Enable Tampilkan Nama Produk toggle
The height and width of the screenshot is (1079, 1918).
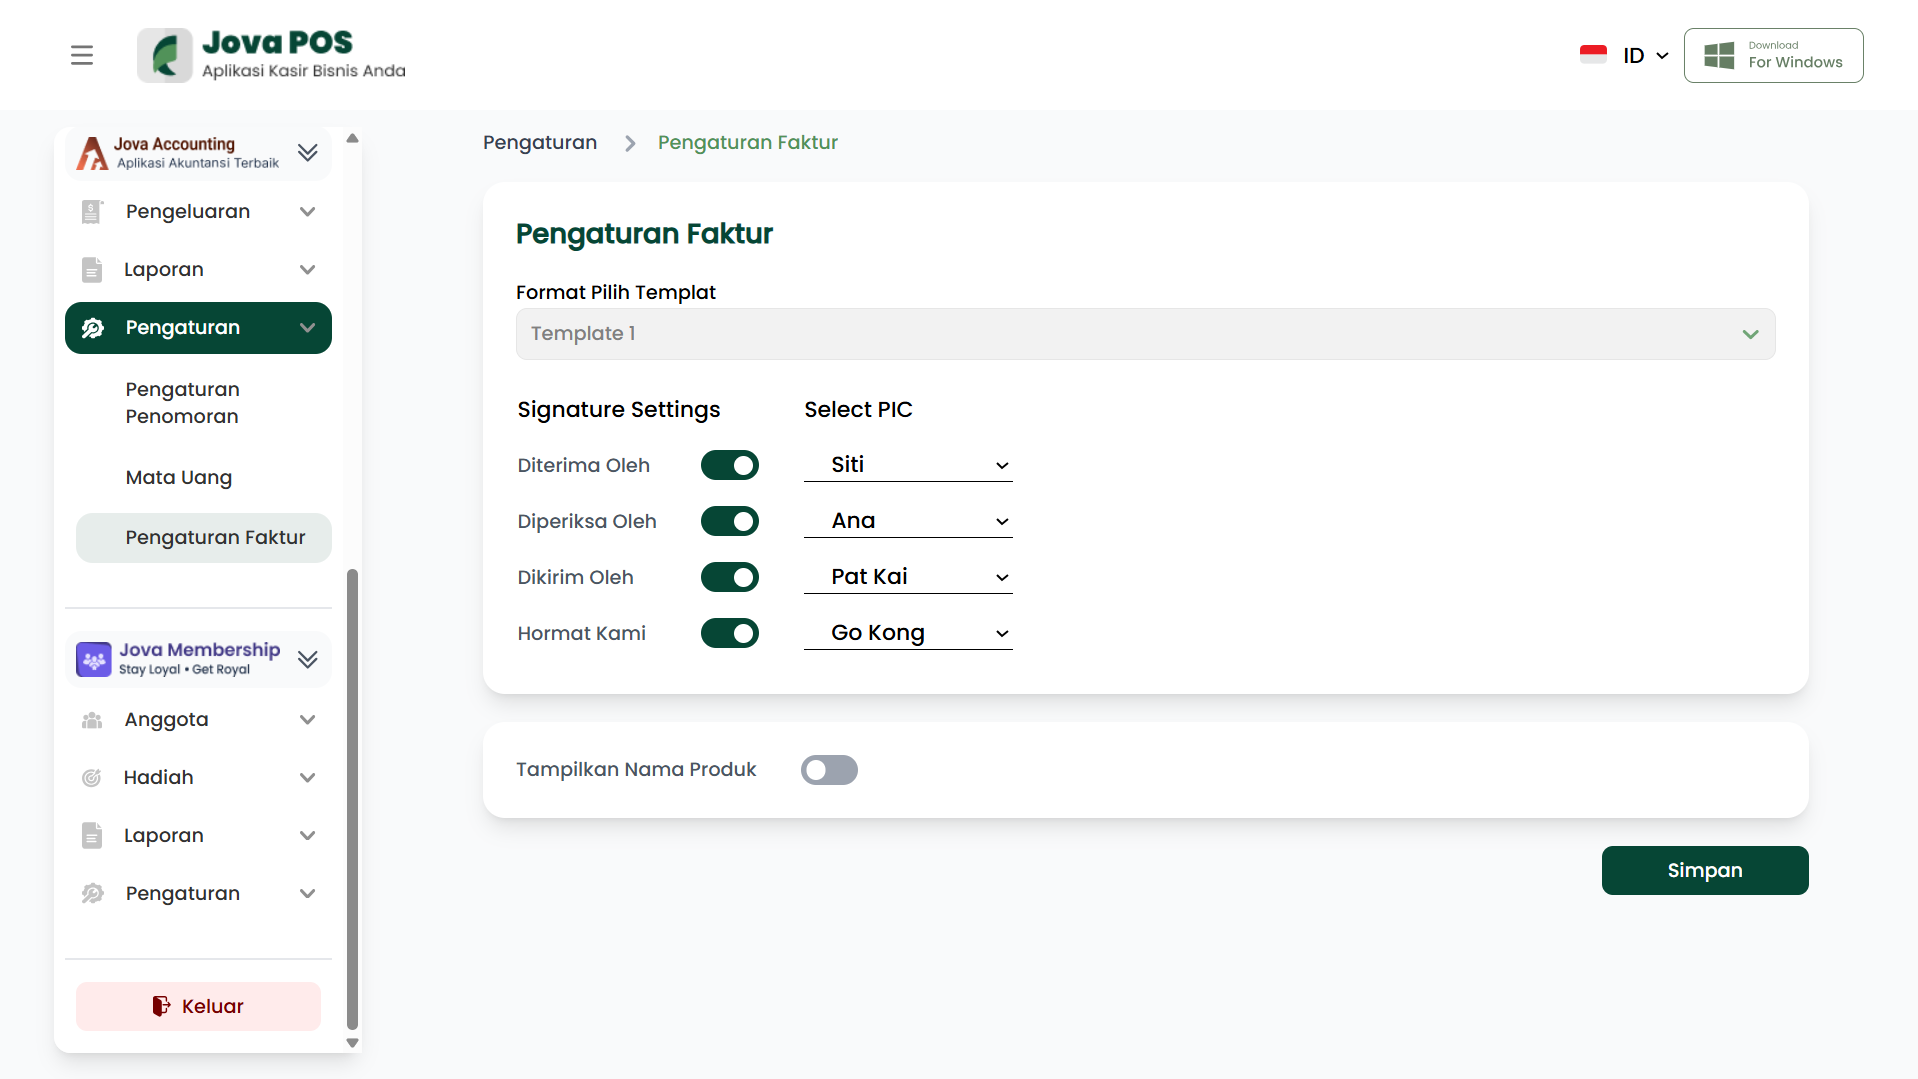pos(829,770)
